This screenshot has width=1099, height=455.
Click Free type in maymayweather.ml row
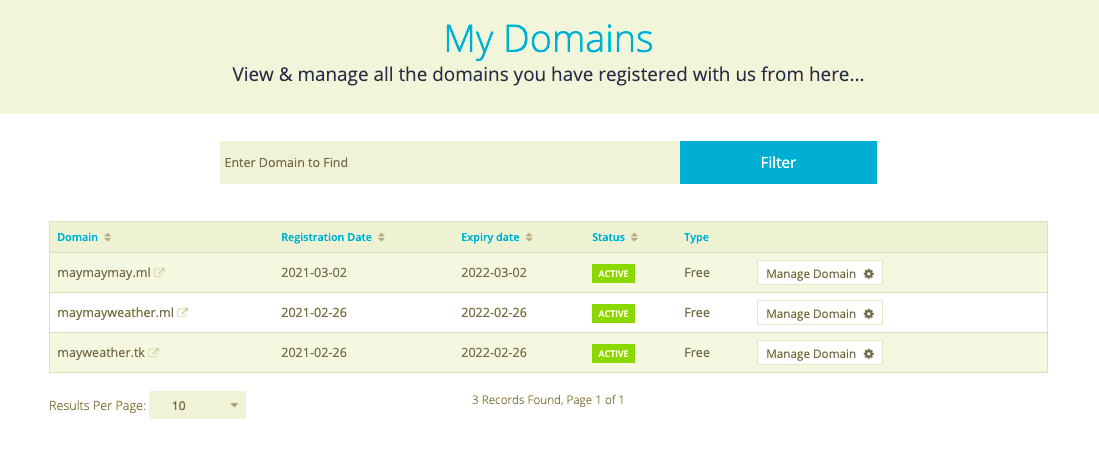pyautogui.click(x=697, y=313)
